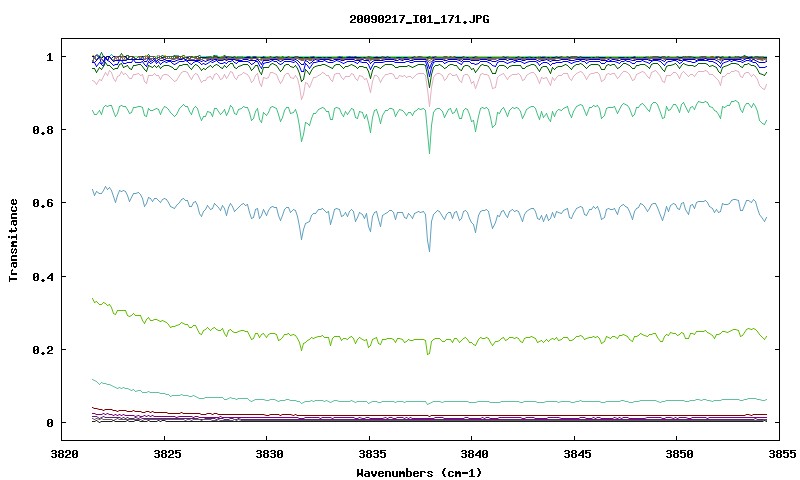
Task: Click the x-axis tick label 3850
Action: [x=679, y=454]
